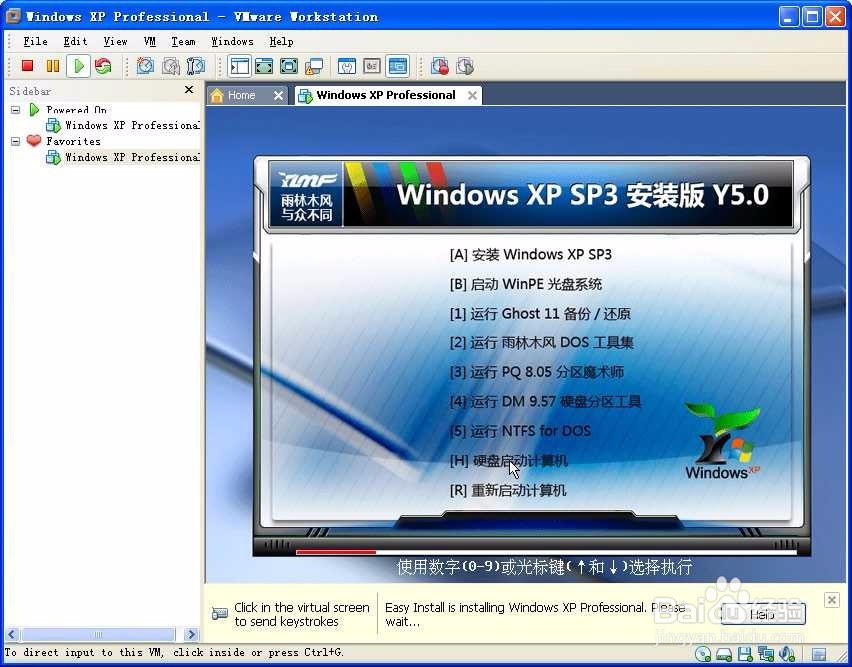Dismiss the Easy Install message bar

tap(831, 600)
